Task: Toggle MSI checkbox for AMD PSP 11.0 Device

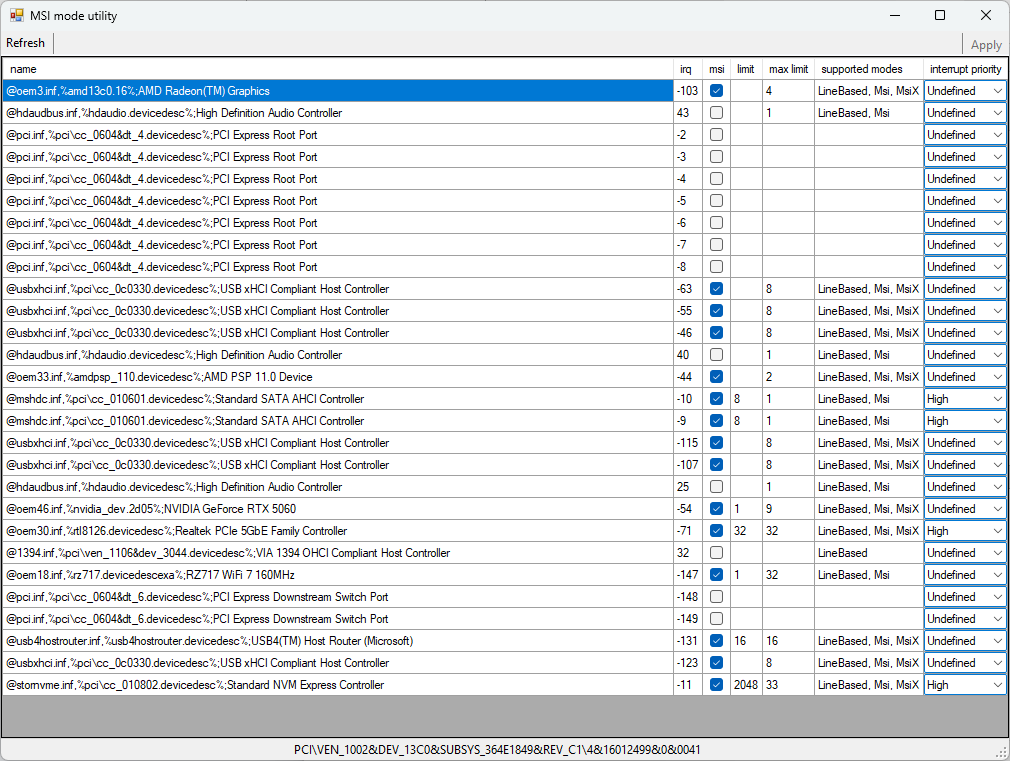Action: [716, 377]
